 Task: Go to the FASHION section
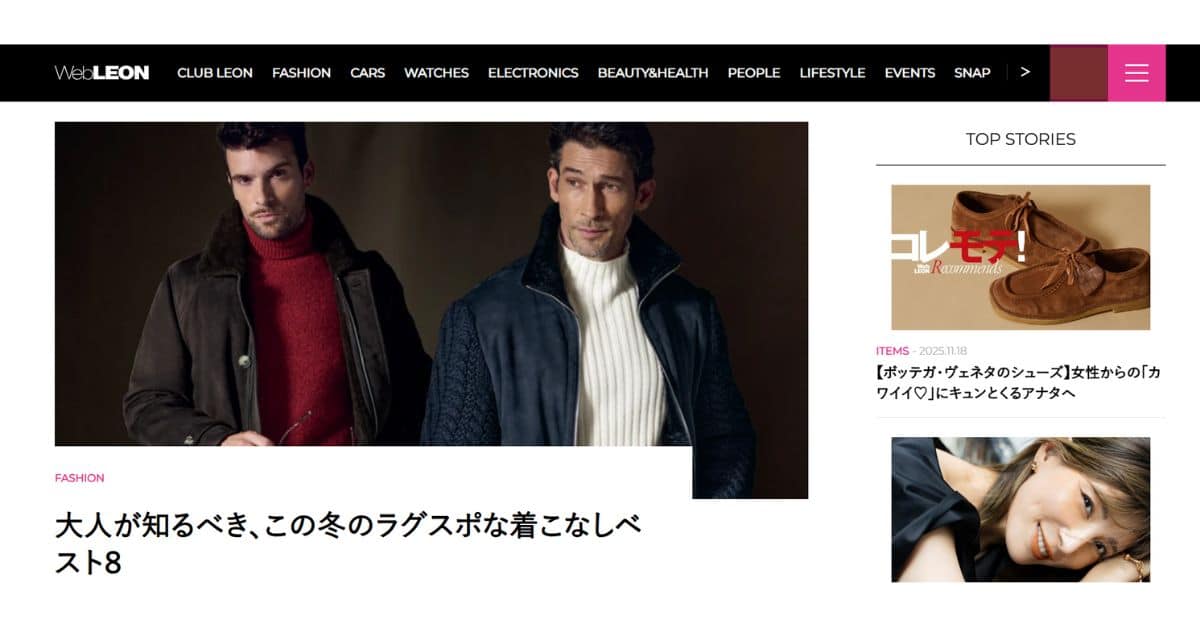tap(301, 73)
